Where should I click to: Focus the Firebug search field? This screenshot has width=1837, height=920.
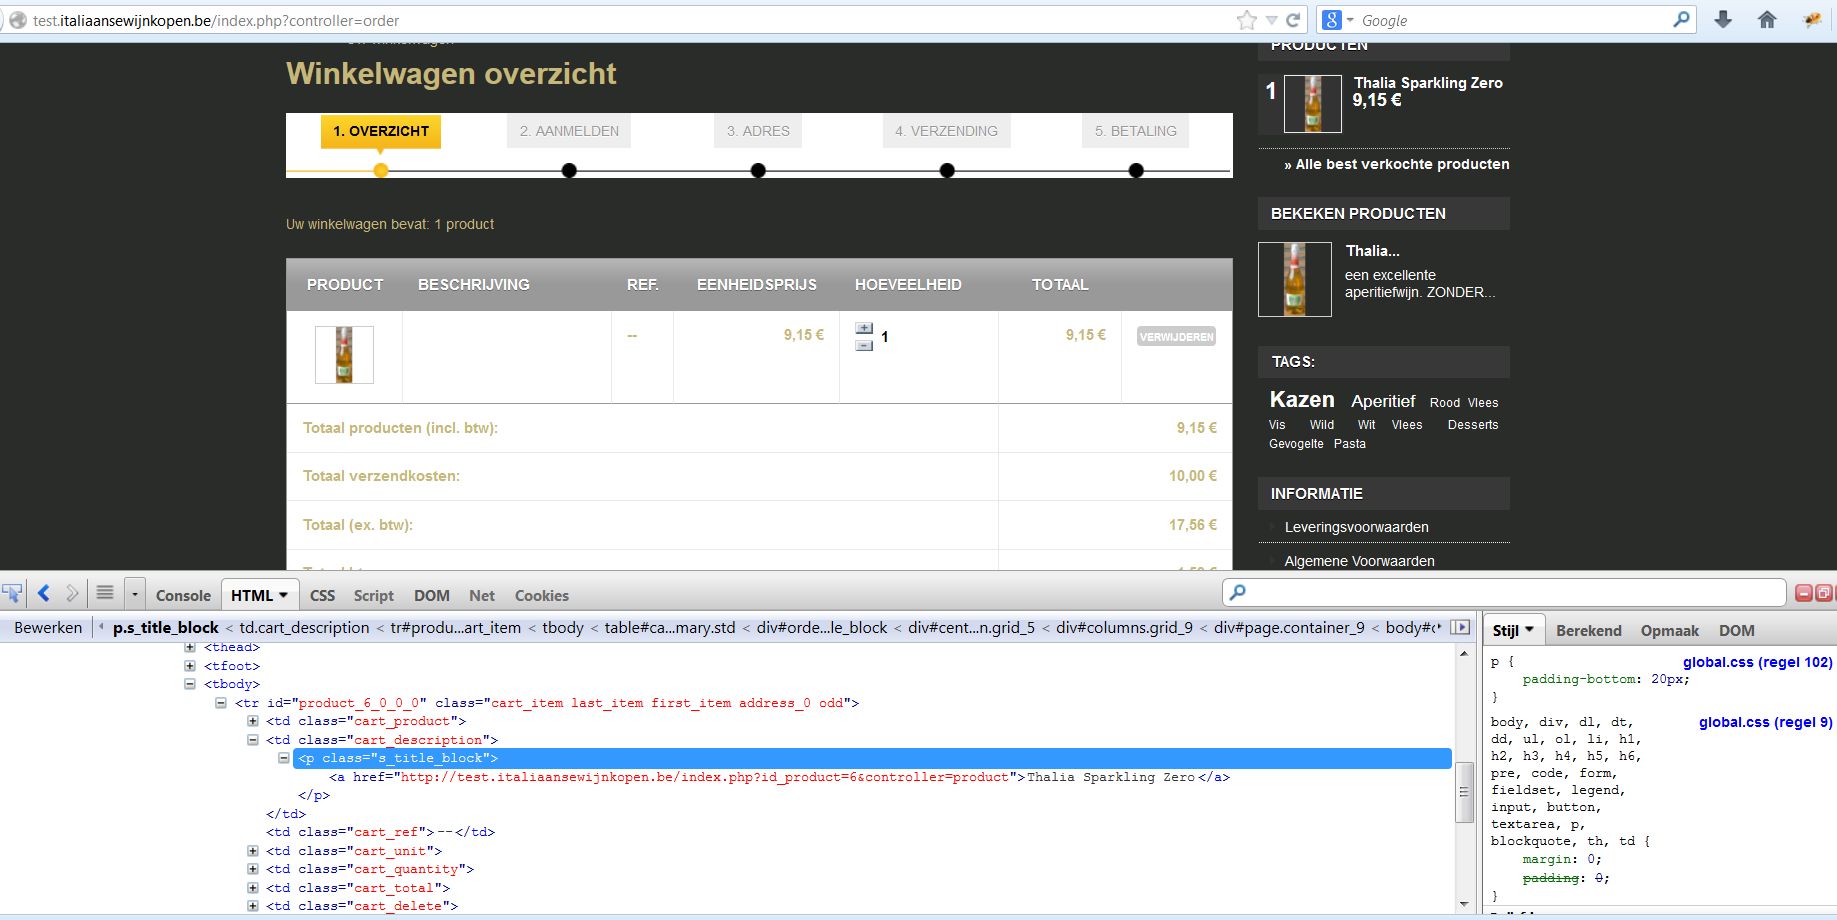click(1504, 593)
